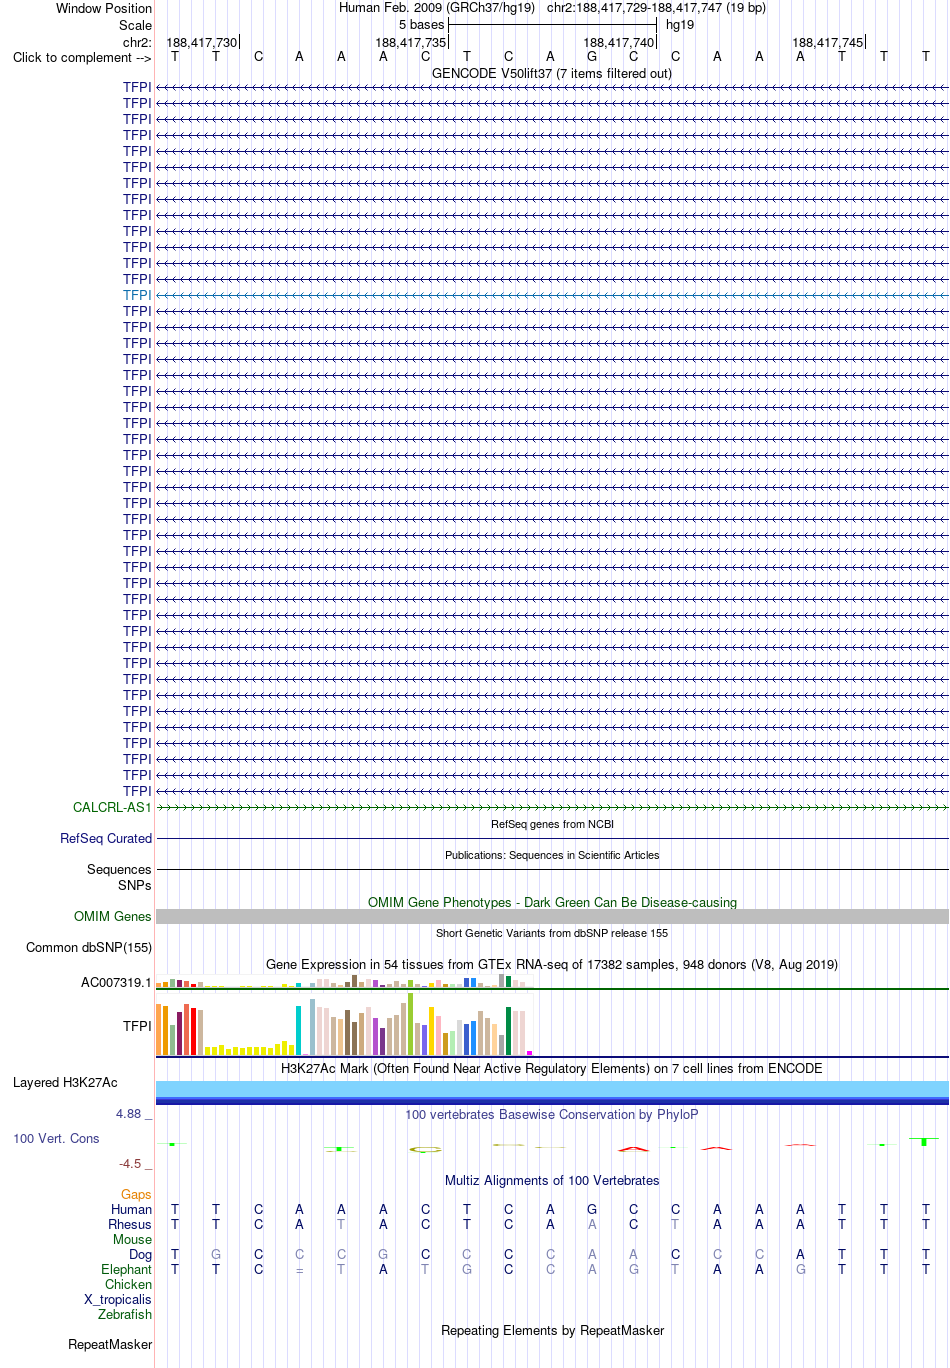
Task: Click the light-blue highlighted TFPI transcript label
Action: (137, 295)
